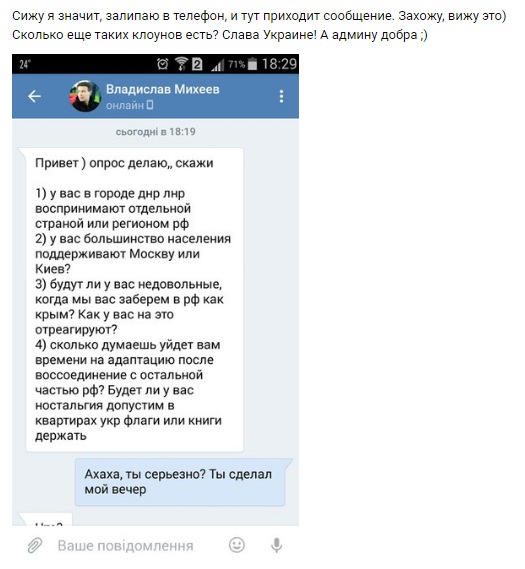Tap the 18:29 clock in status bar
Image resolution: width=525 pixels, height=569 pixels.
pyautogui.click(x=279, y=64)
